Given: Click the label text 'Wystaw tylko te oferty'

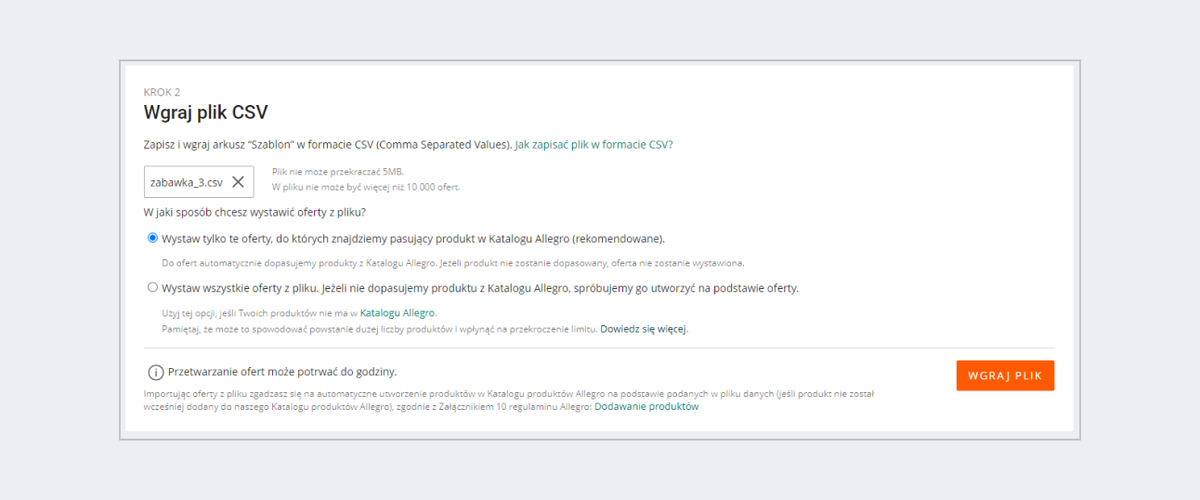Looking at the screenshot, I should coord(217,239).
